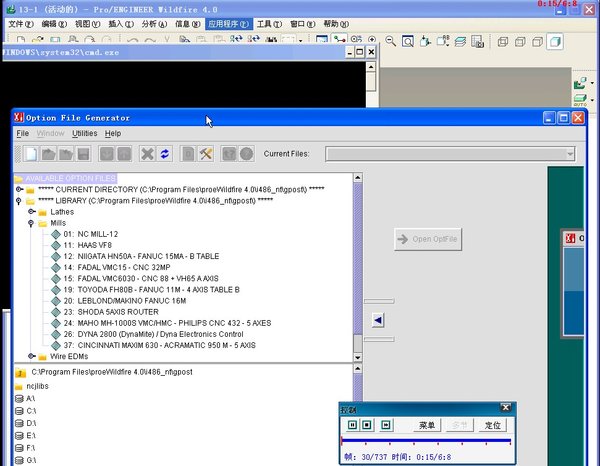Image resolution: width=600 pixels, height=466 pixels.
Task: Stop playback in the control panel
Action: [x=367, y=425]
